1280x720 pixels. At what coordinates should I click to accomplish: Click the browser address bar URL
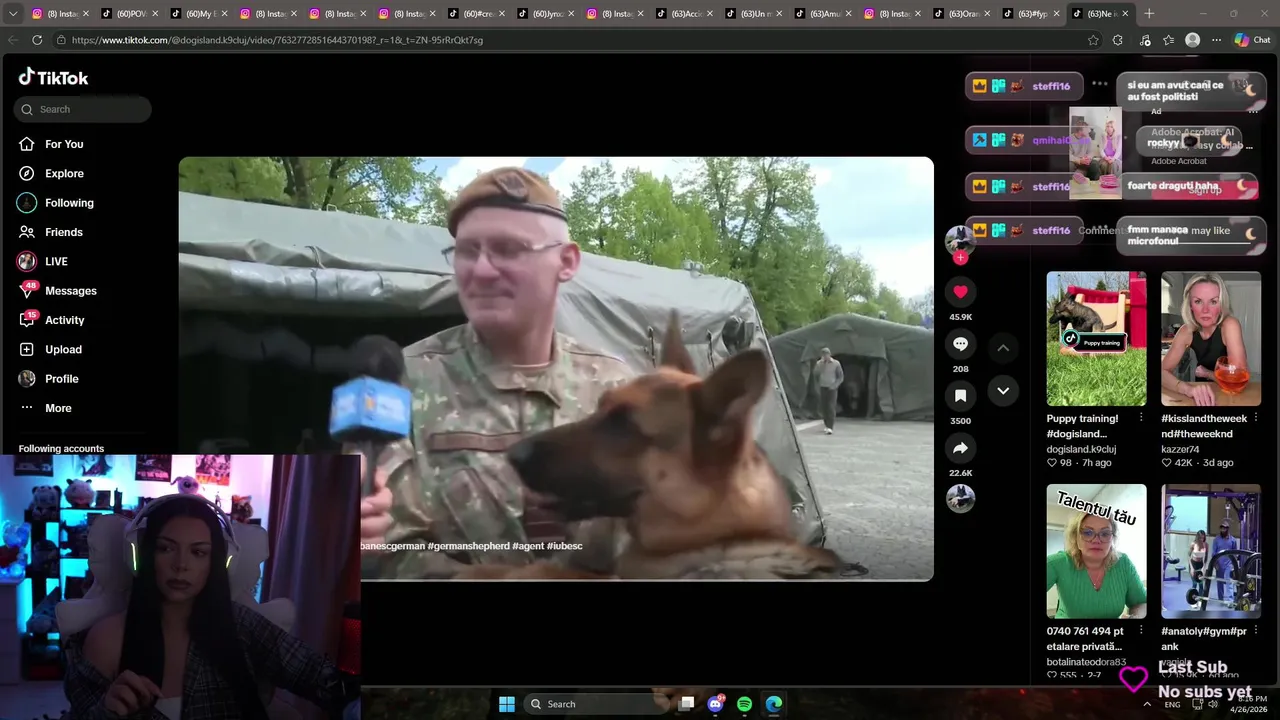point(277,40)
